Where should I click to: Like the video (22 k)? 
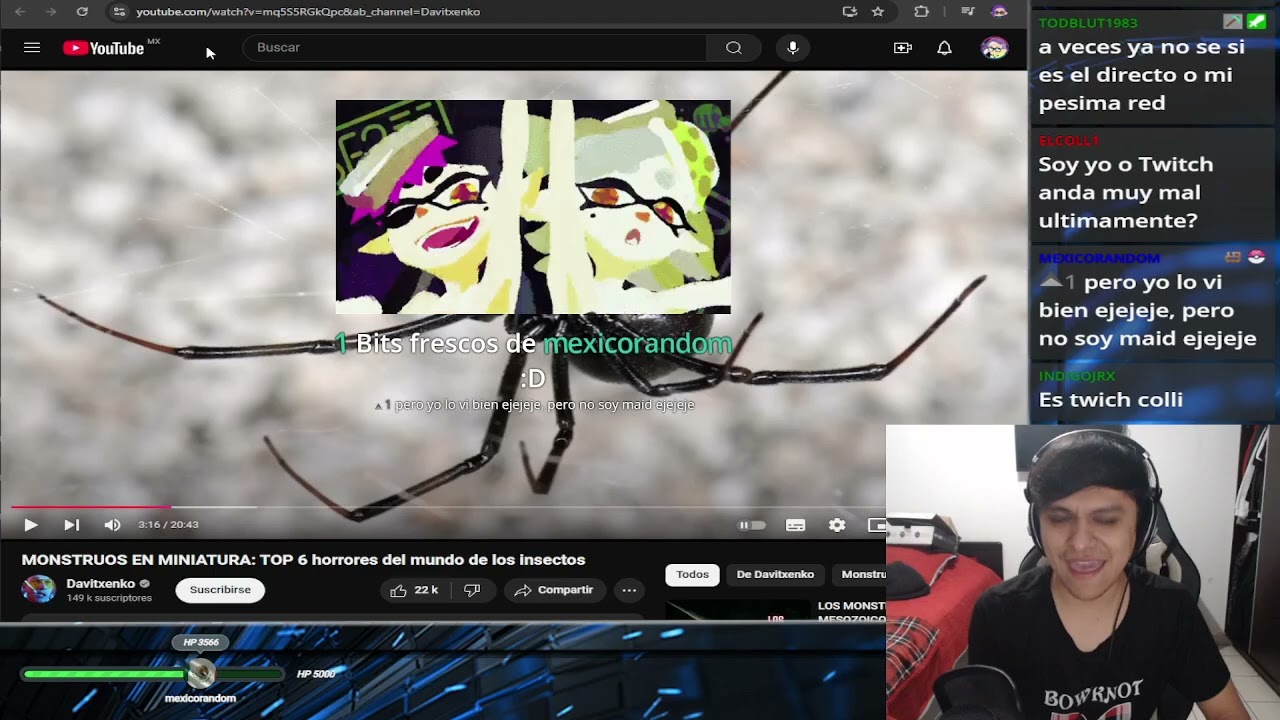(x=414, y=590)
